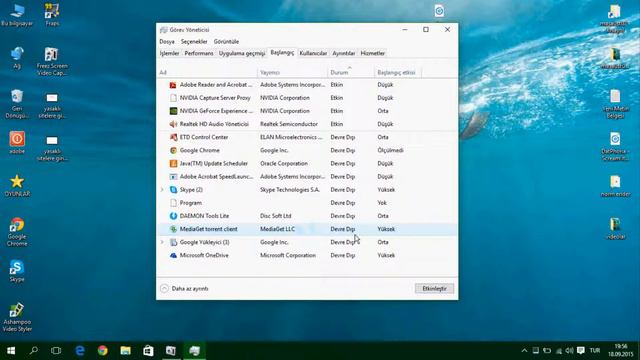Image resolution: width=640 pixels, height=360 pixels.
Task: Click the NVIDIA GeForce Experience icon
Action: click(x=173, y=111)
